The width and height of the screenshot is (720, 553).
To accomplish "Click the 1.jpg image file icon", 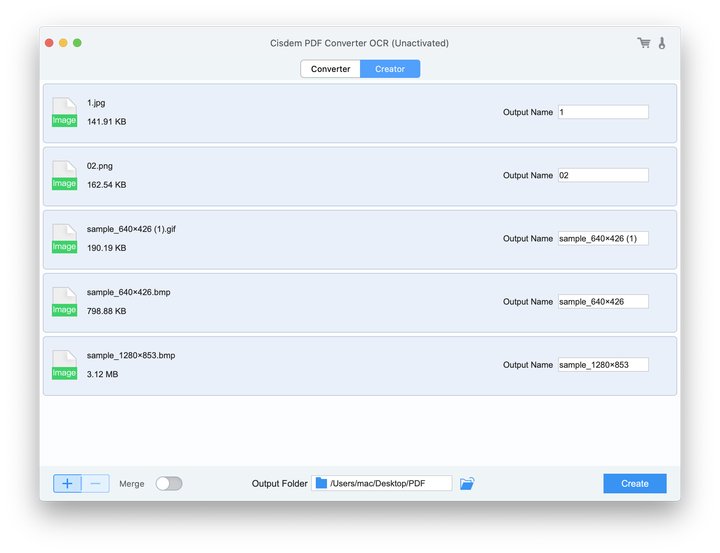I will [x=64, y=112].
